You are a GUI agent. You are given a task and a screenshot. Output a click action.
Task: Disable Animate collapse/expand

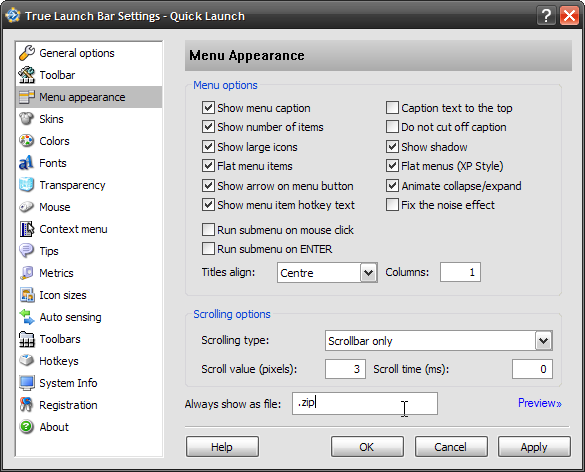(x=392, y=185)
